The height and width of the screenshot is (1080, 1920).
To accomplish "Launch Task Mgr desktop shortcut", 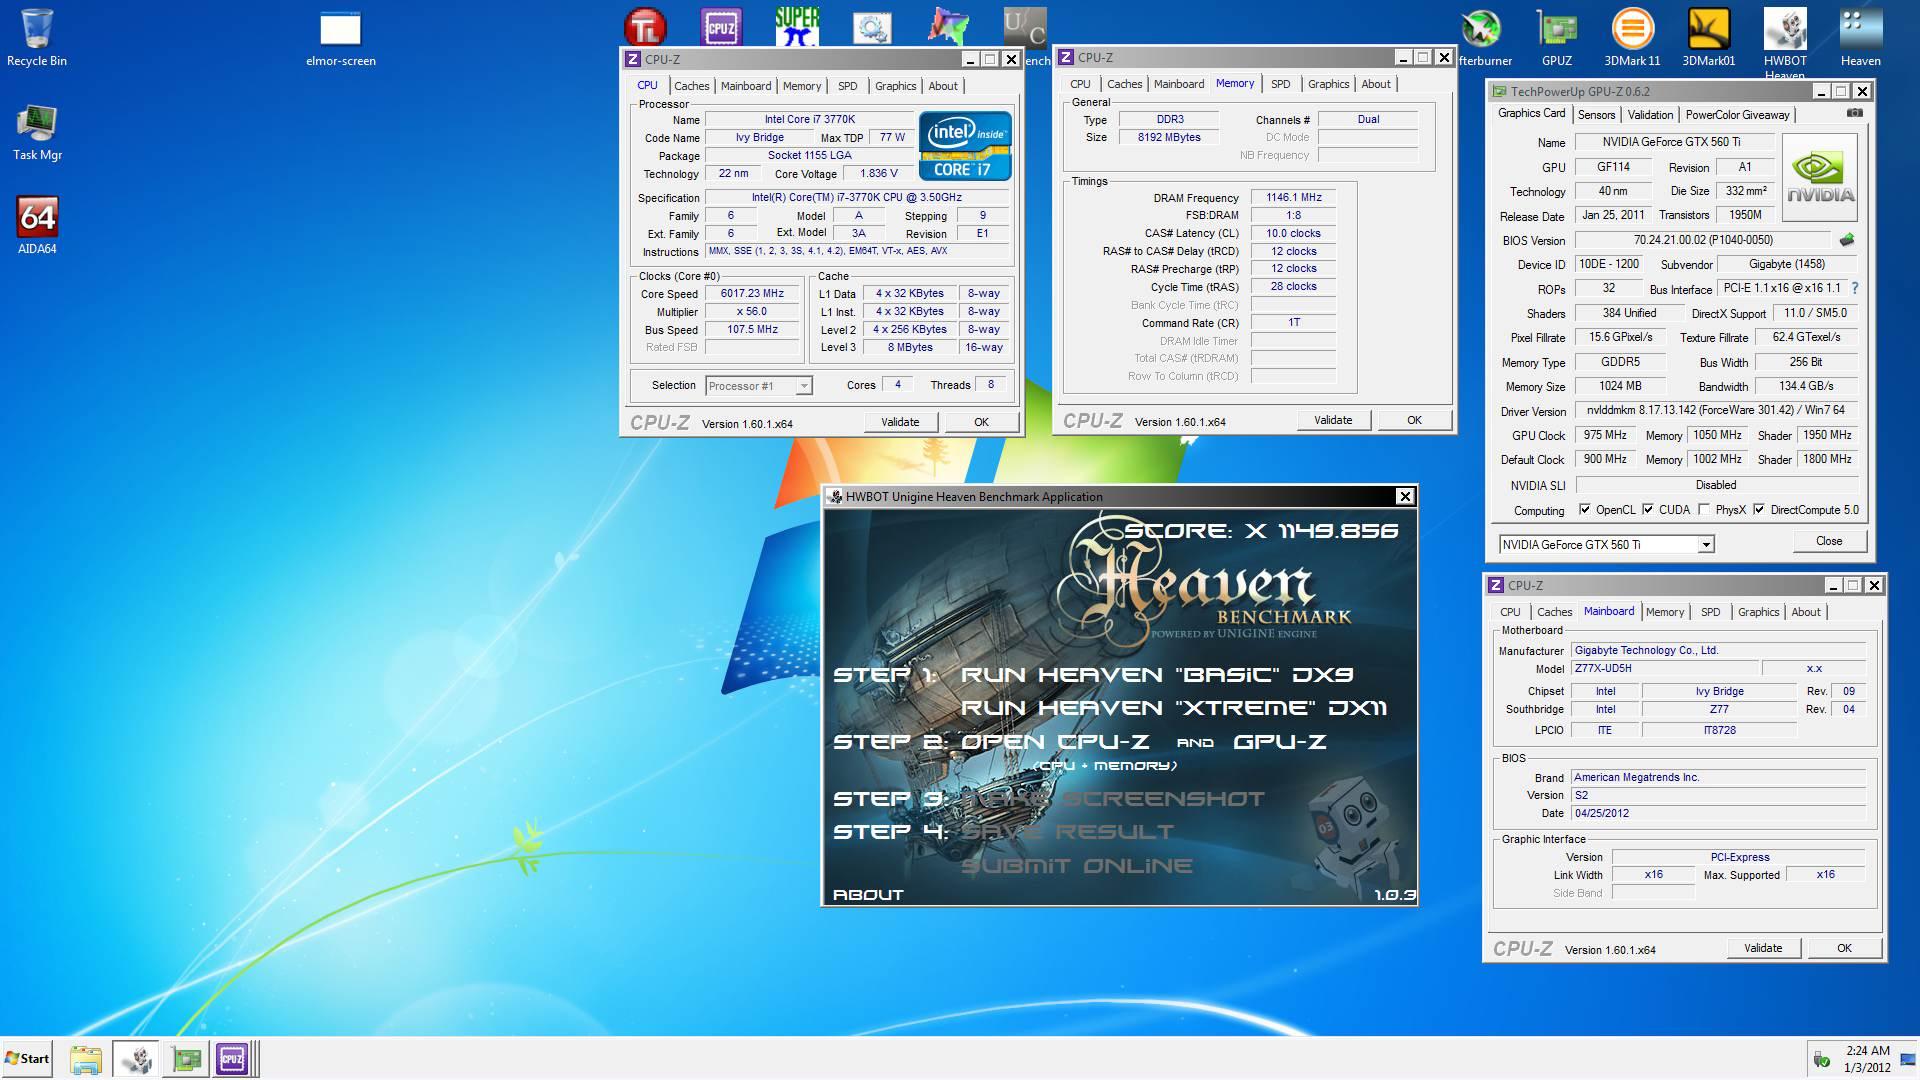I will coord(37,132).
